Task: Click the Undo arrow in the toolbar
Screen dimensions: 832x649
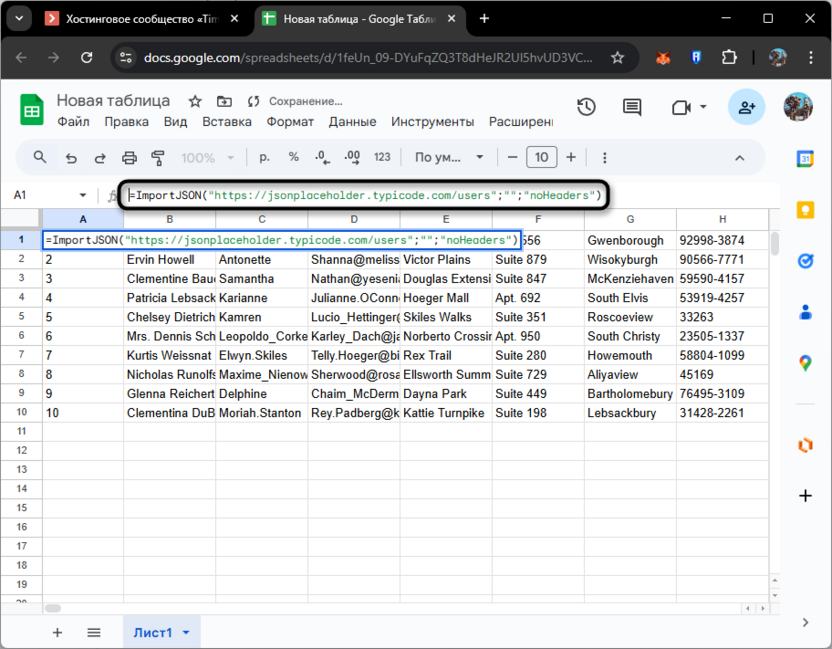Action: click(70, 158)
